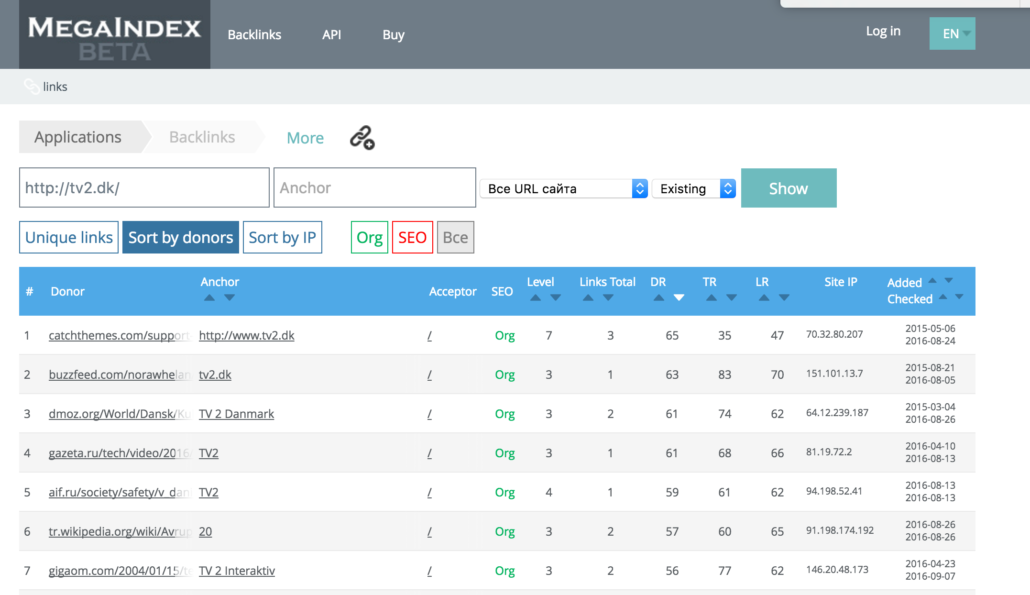Open the API nav menu
The image size is (1030, 595).
[332, 35]
